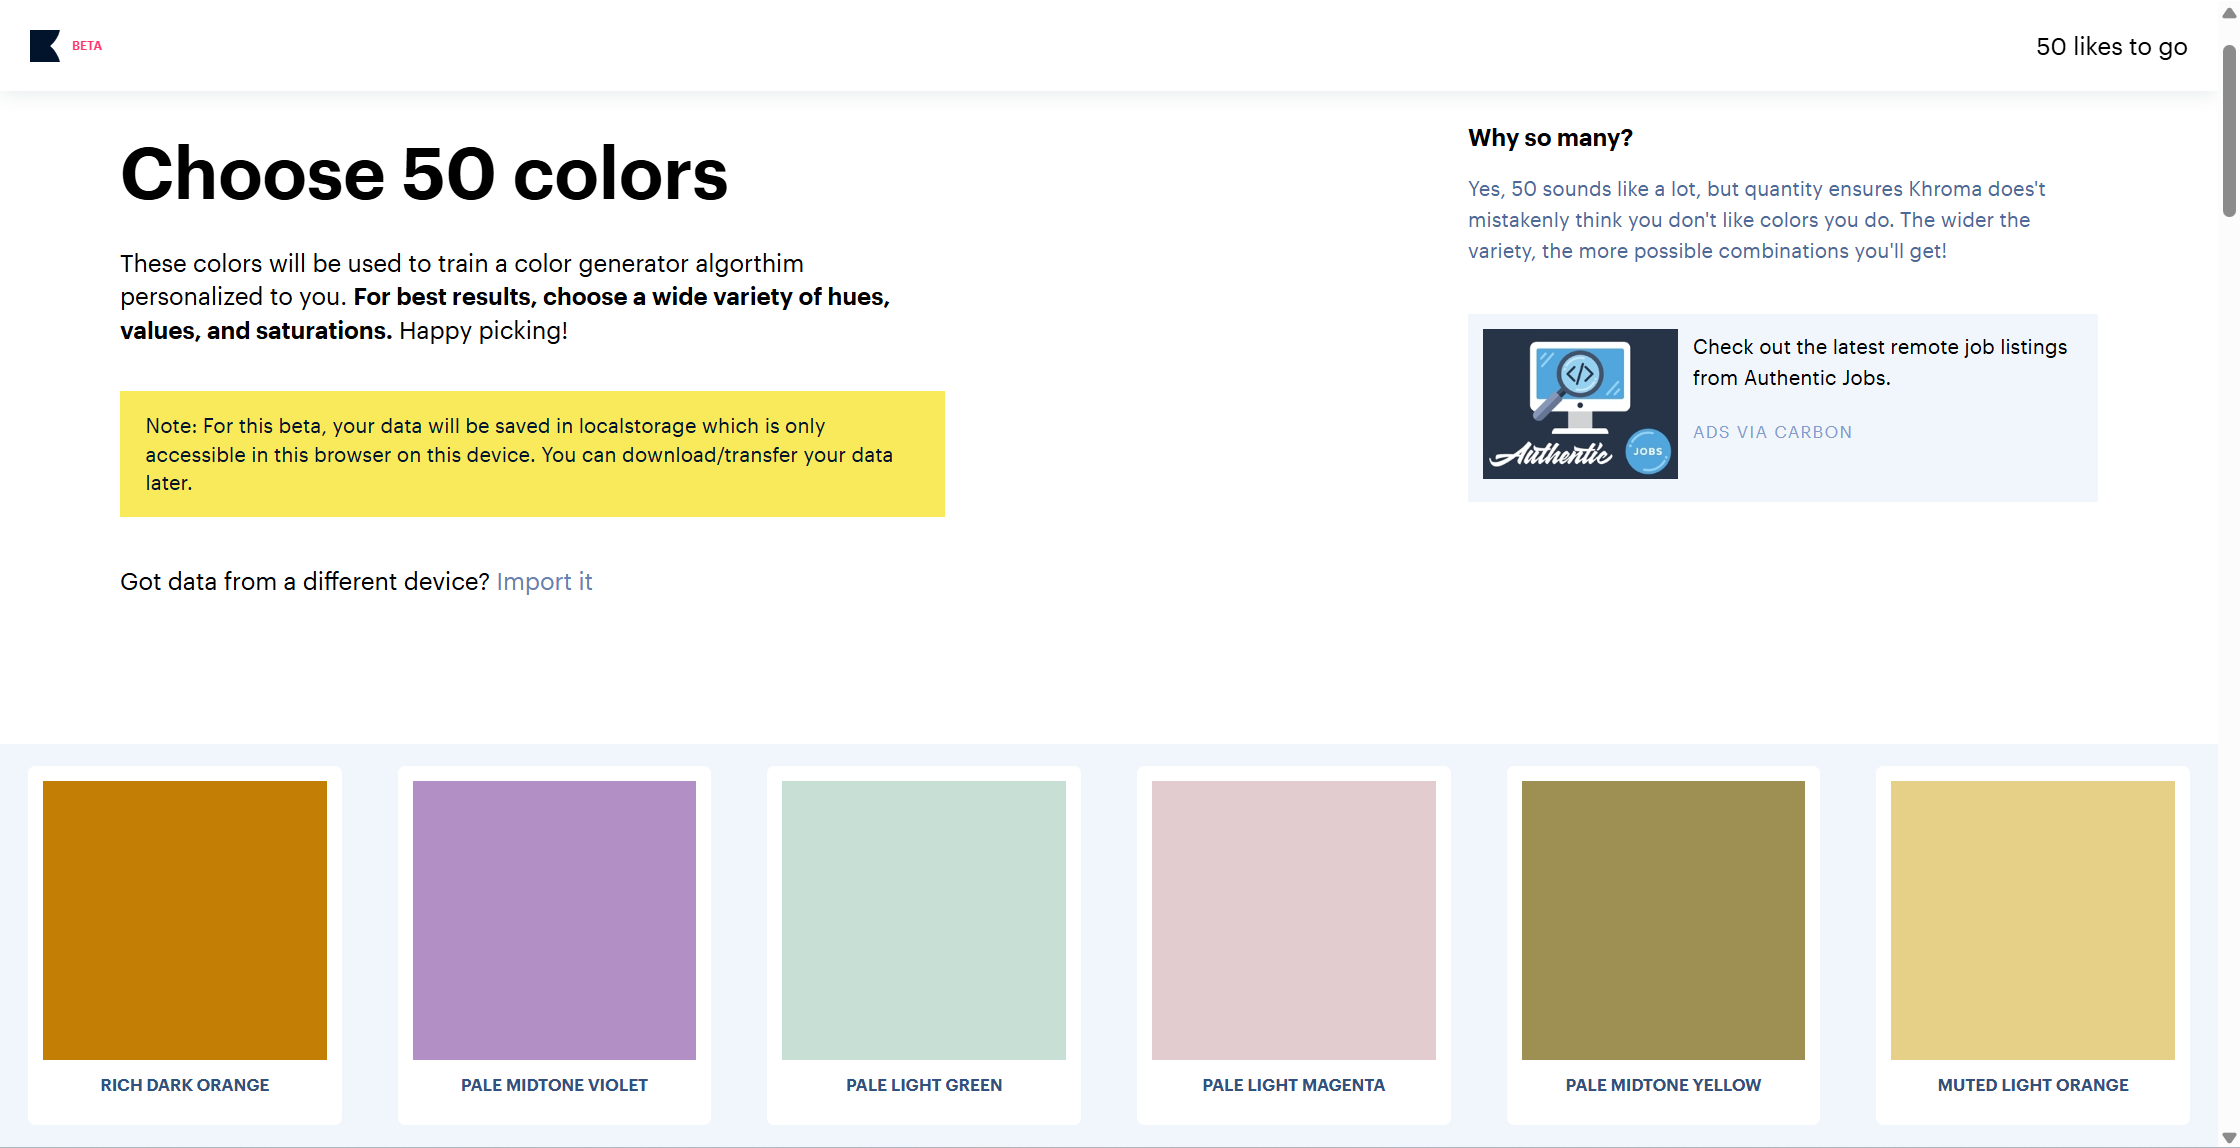The width and height of the screenshot is (2240, 1148).
Task: Click the Import it link
Action: [544, 582]
